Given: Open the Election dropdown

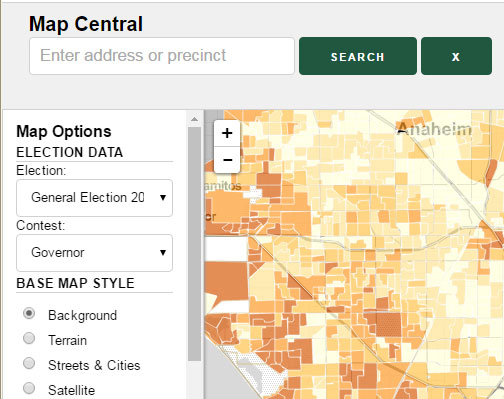Looking at the screenshot, I should (94, 198).
